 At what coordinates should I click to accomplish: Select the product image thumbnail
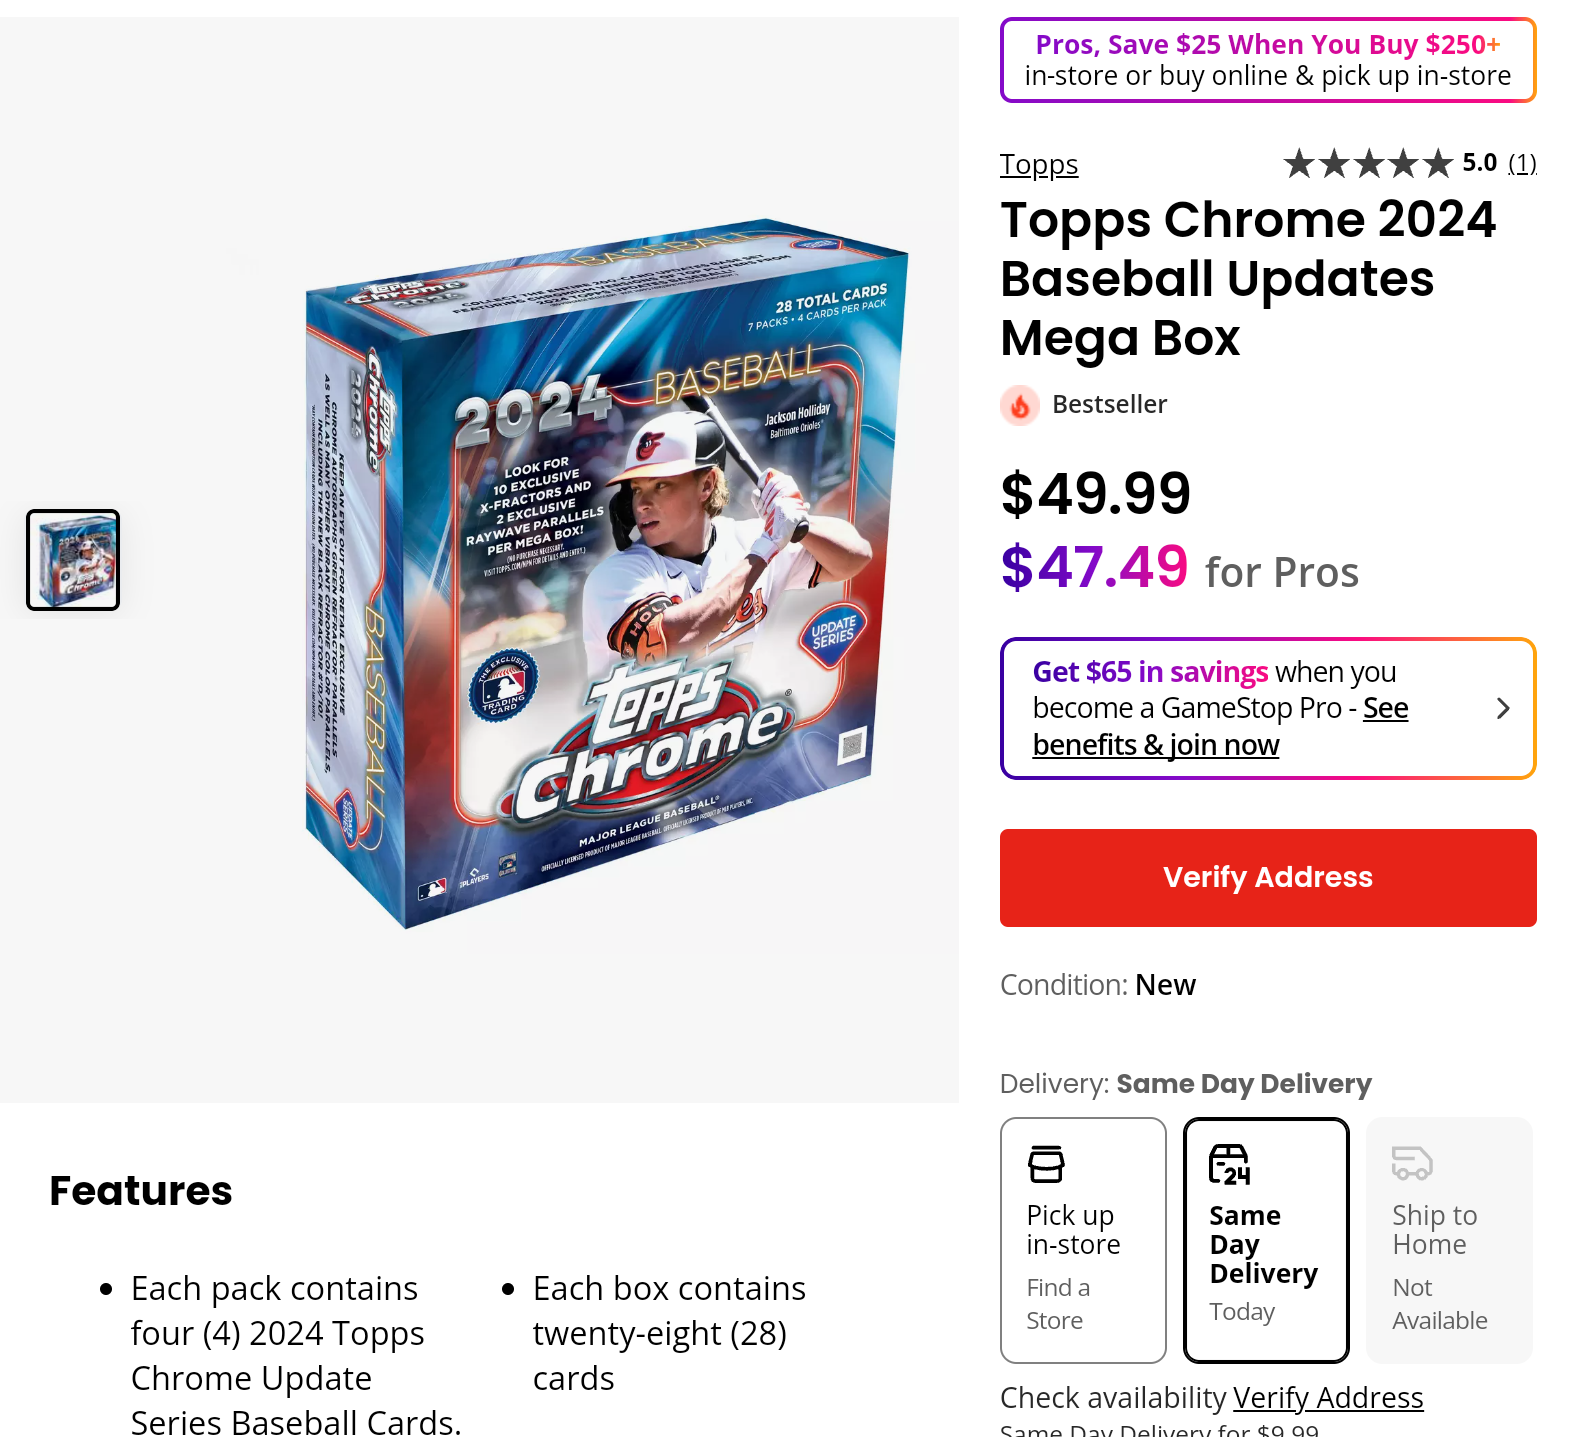tap(73, 560)
